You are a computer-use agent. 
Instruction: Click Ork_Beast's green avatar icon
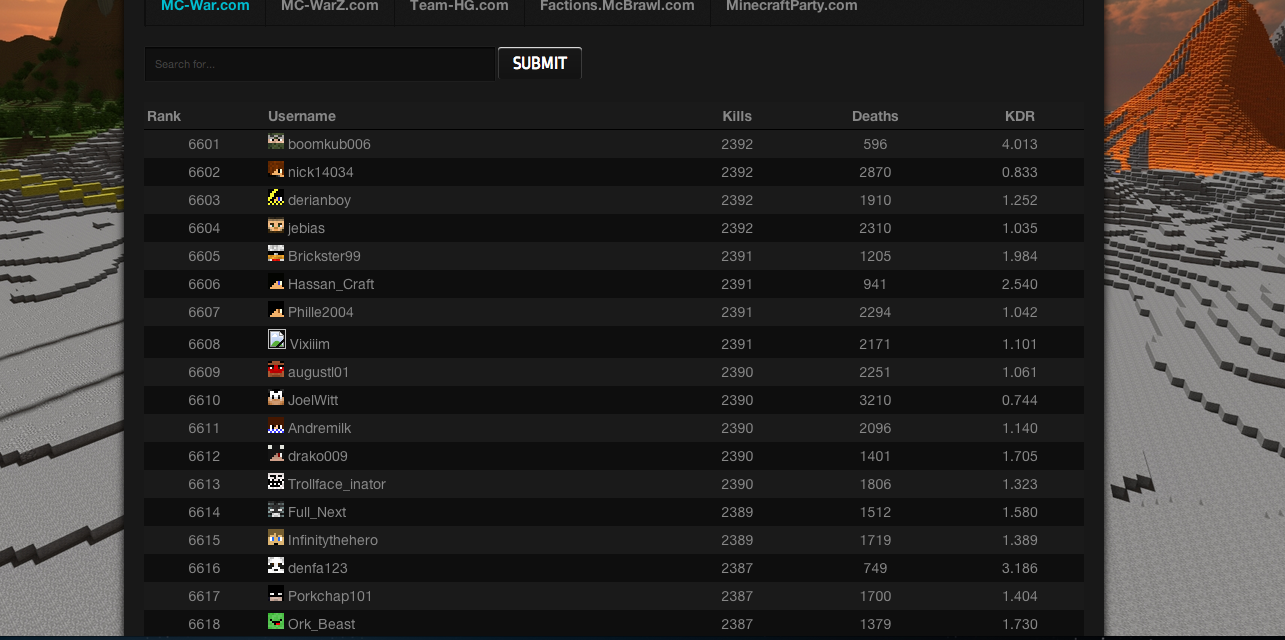click(x=276, y=622)
